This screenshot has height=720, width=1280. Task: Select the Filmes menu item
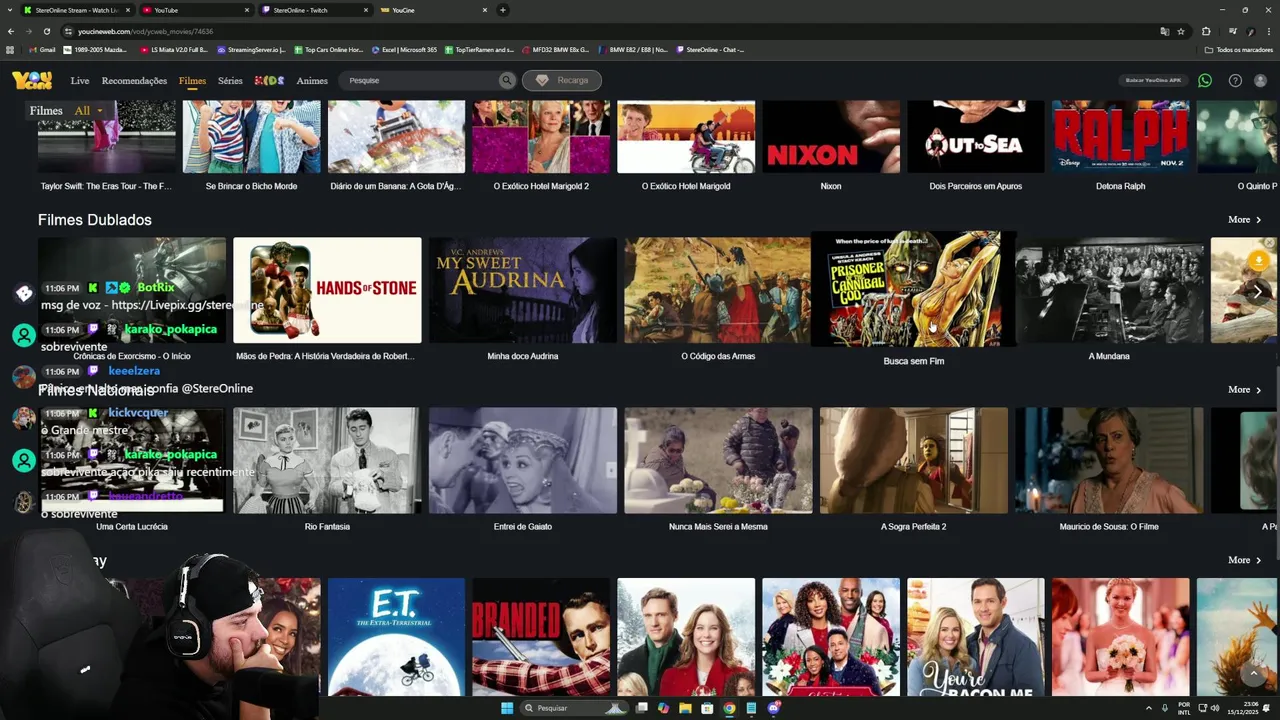pos(192,81)
